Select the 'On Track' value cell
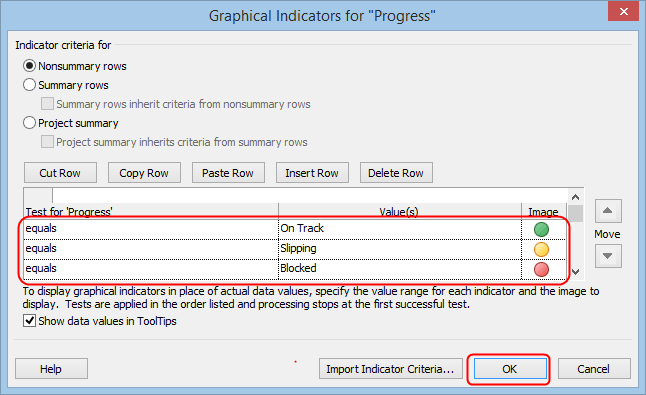 (400, 229)
